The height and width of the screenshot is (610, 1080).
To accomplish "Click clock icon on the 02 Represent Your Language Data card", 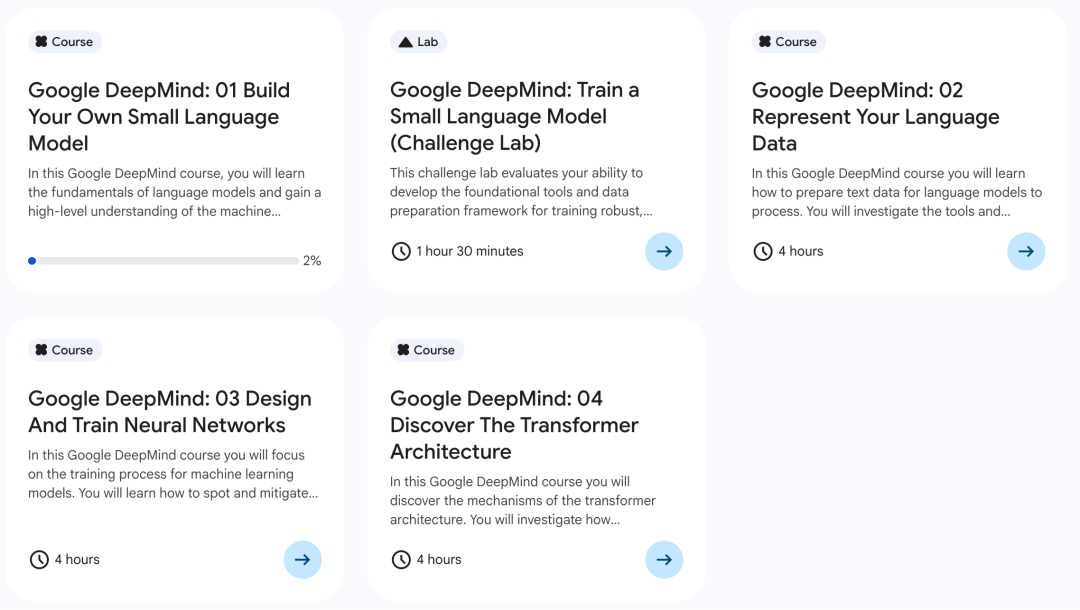I will [763, 251].
